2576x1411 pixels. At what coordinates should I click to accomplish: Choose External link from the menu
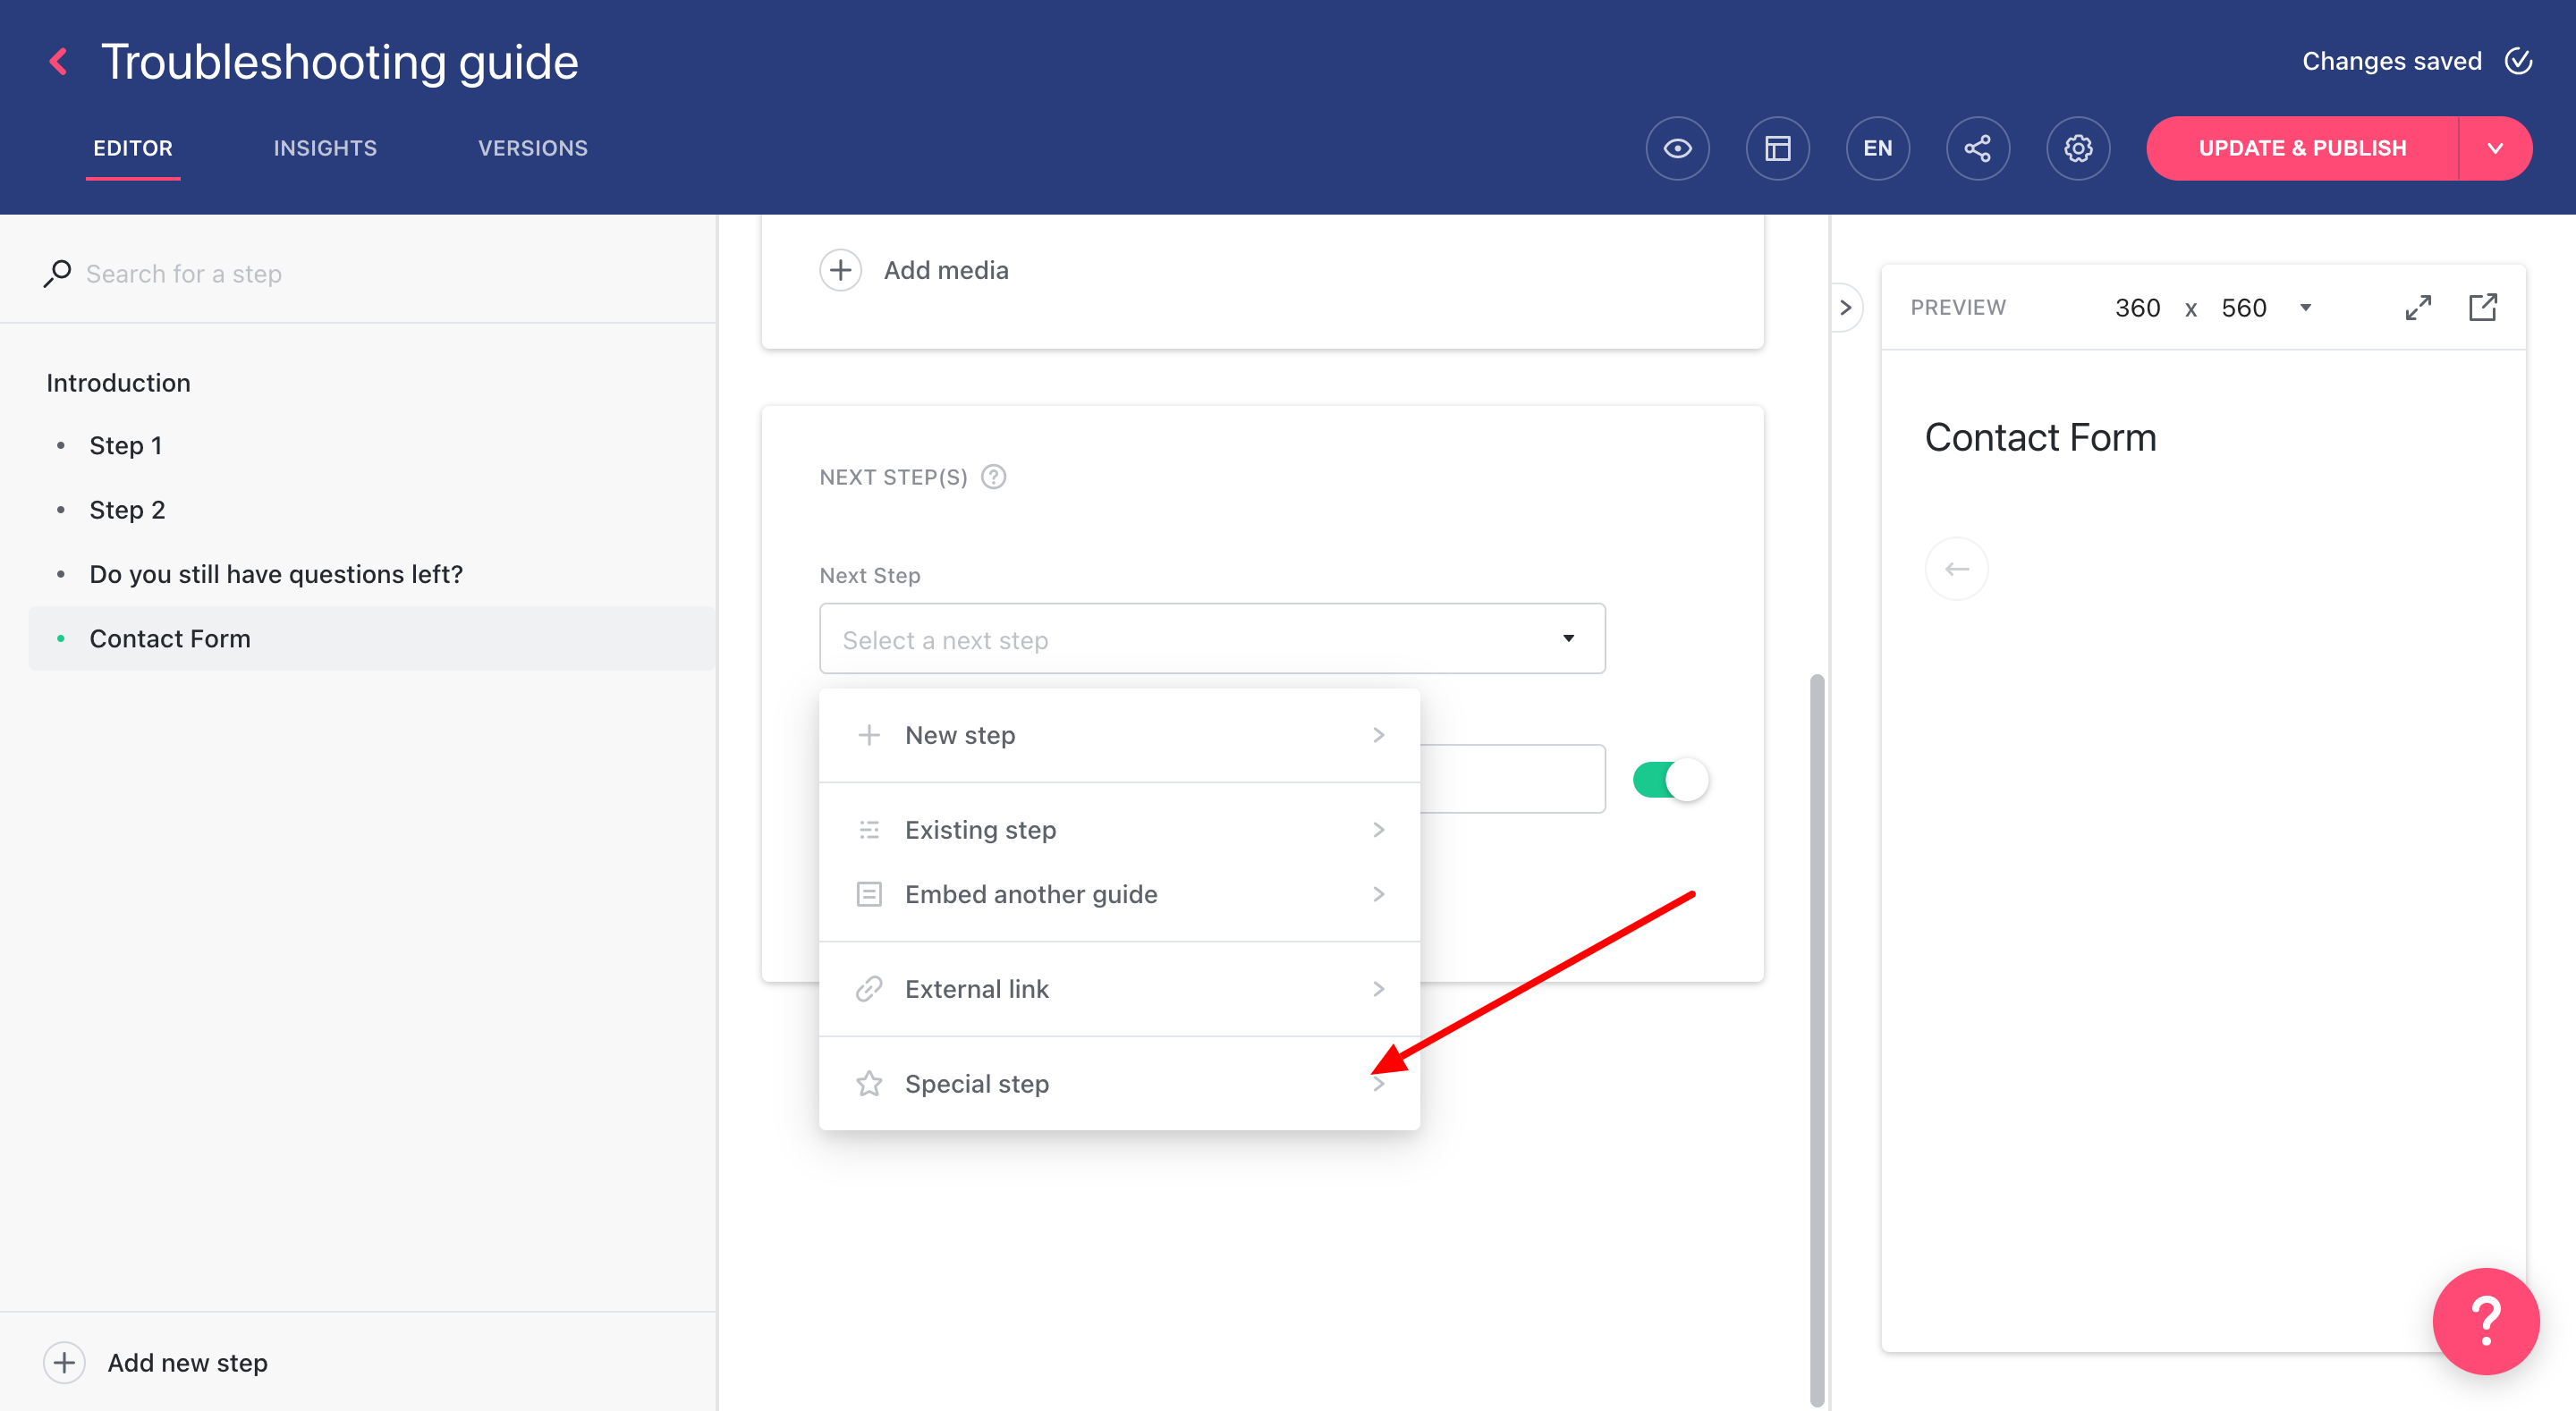[x=1119, y=988]
